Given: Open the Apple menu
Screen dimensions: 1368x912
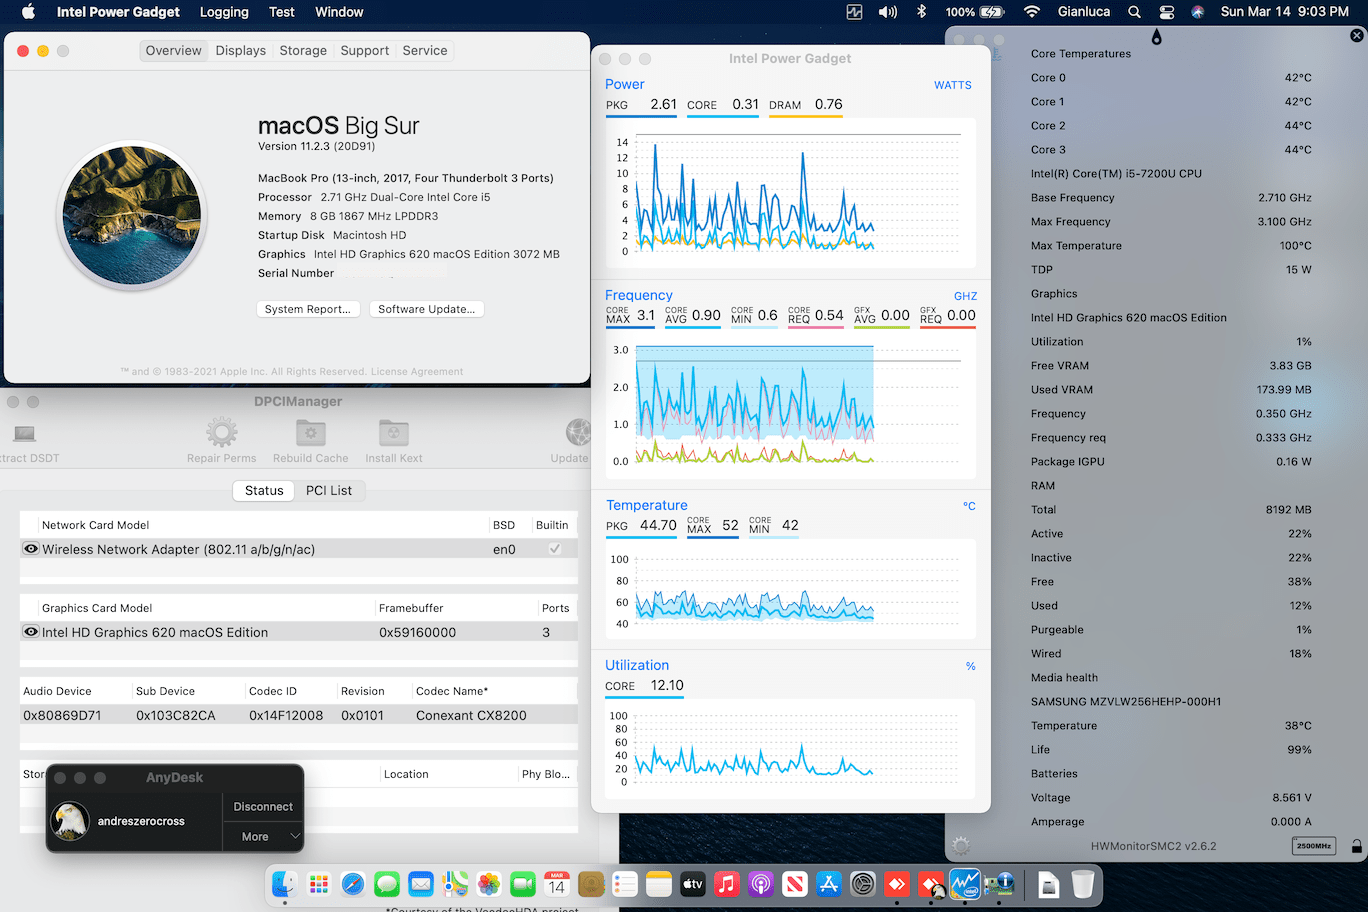Looking at the screenshot, I should (x=28, y=12).
